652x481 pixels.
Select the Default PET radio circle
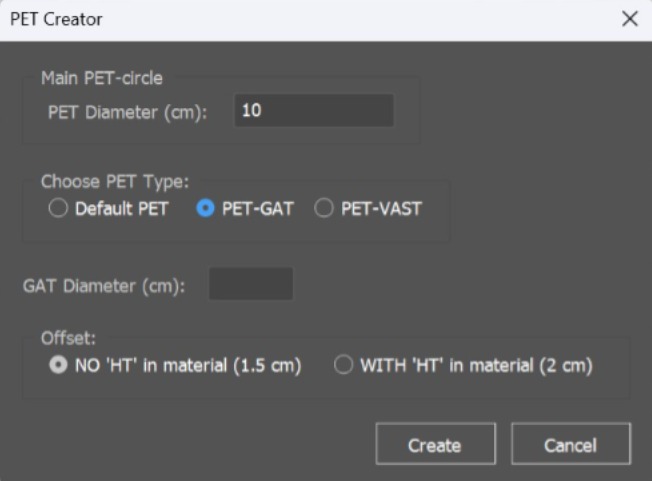pos(58,209)
